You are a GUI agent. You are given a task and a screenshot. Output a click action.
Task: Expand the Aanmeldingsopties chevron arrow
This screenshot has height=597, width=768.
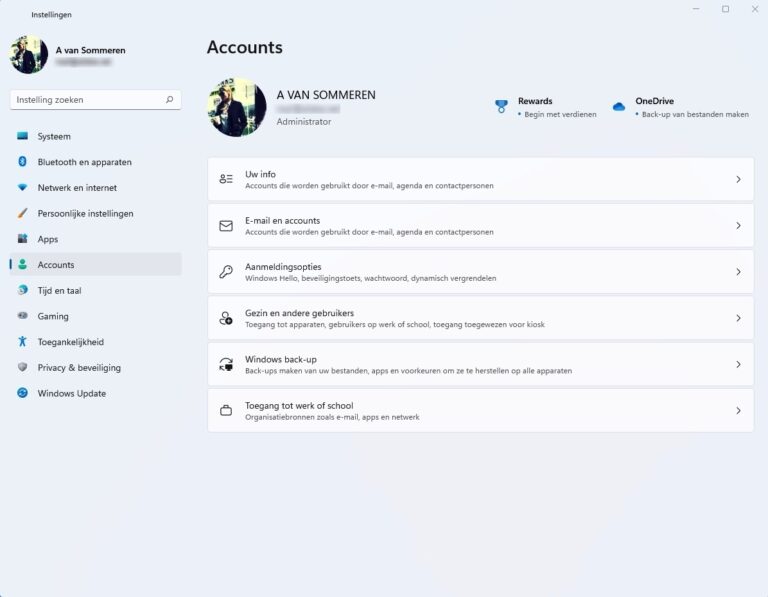pyautogui.click(x=738, y=272)
